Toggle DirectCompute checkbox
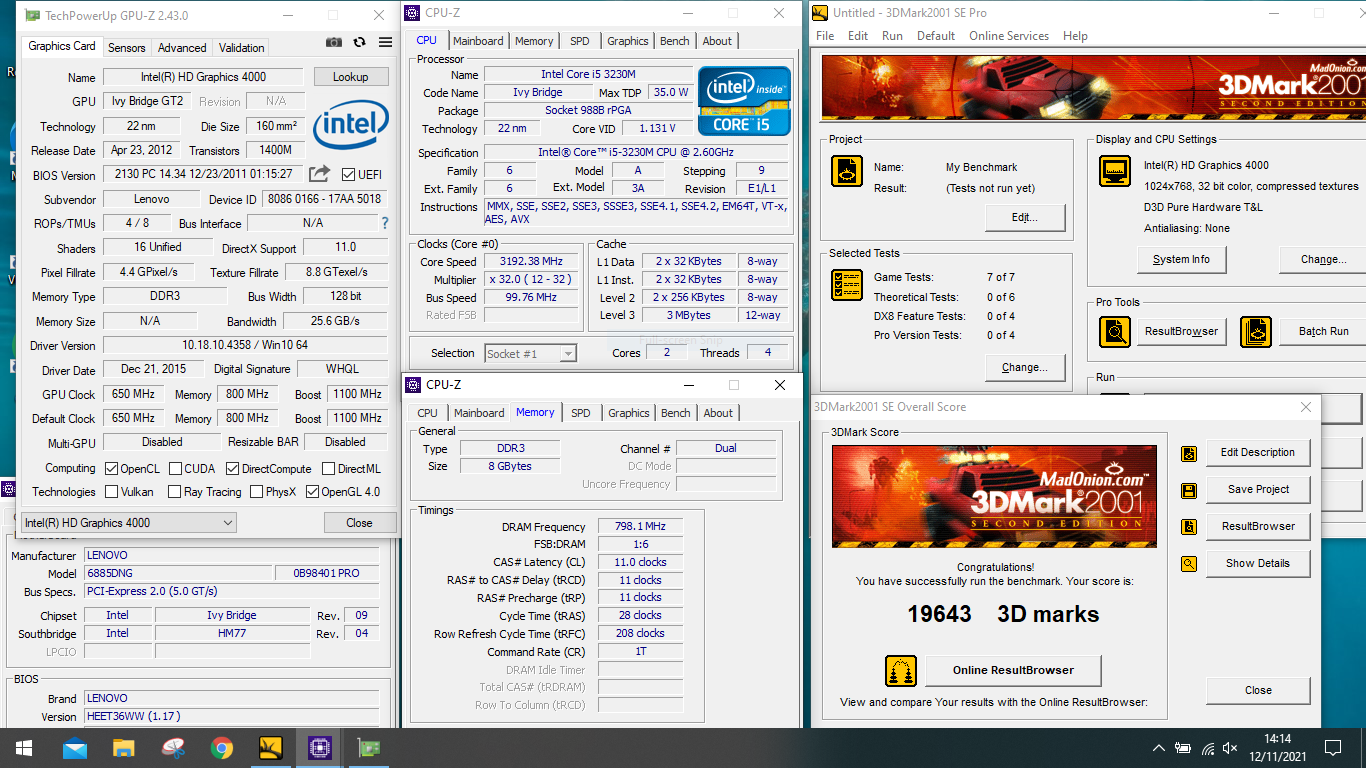1366x768 pixels. click(x=232, y=469)
